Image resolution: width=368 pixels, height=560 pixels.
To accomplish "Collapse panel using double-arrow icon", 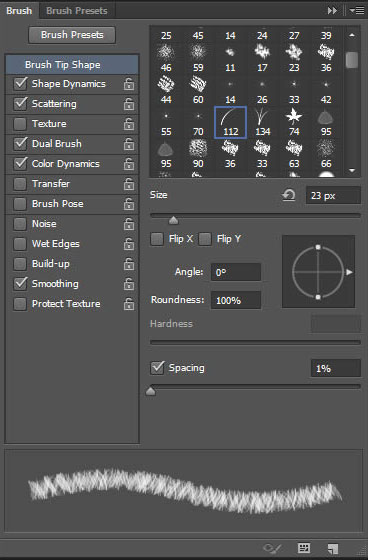I will coord(332,11).
